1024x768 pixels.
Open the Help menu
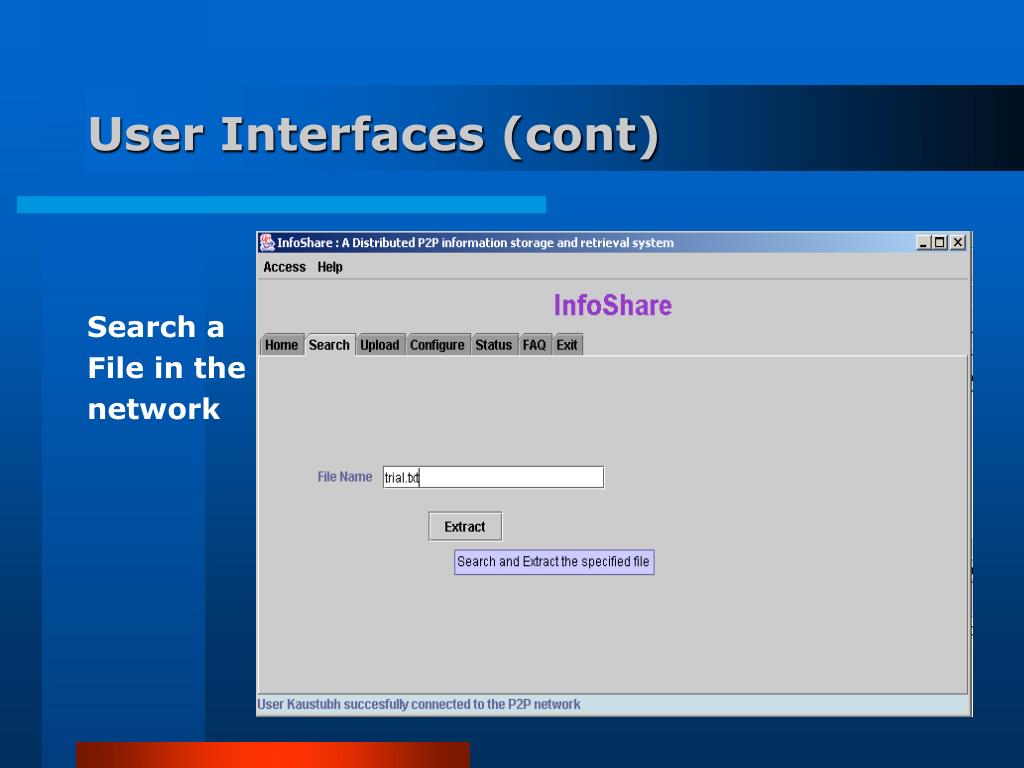330,267
